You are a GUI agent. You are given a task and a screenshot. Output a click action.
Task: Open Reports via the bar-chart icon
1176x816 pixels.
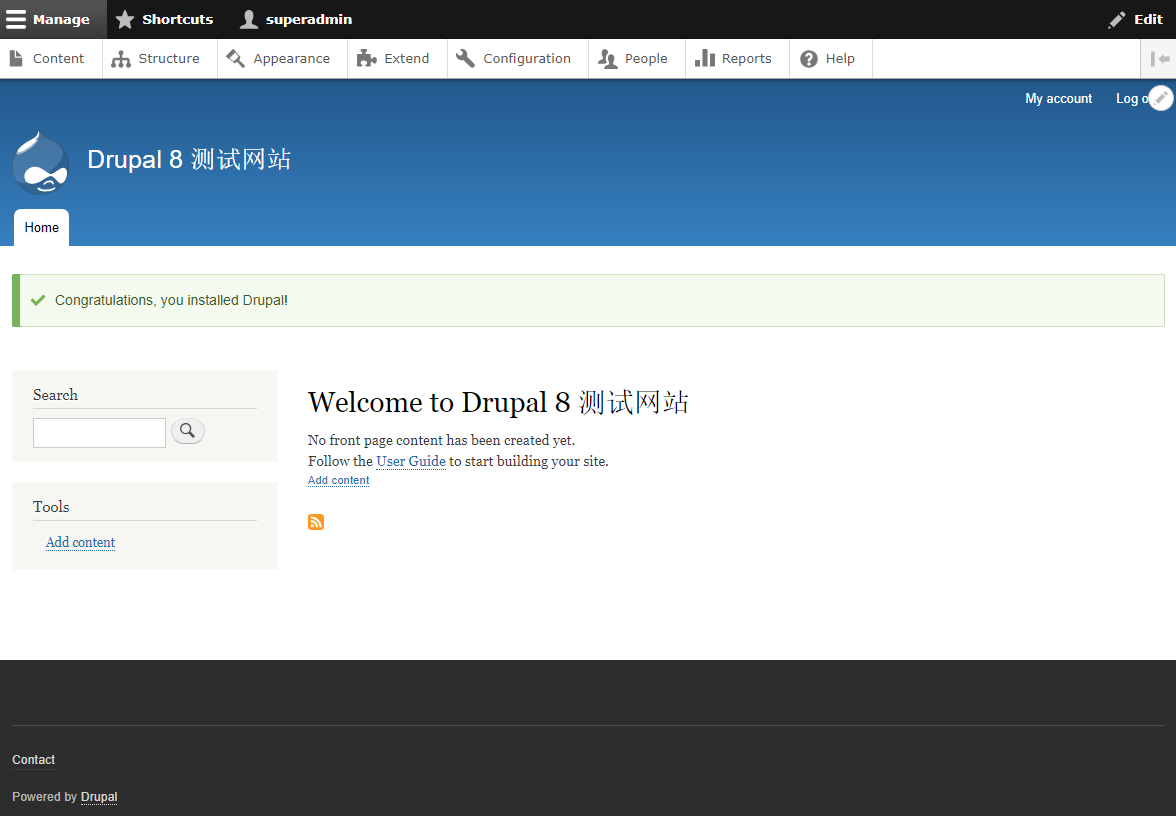[x=706, y=58]
